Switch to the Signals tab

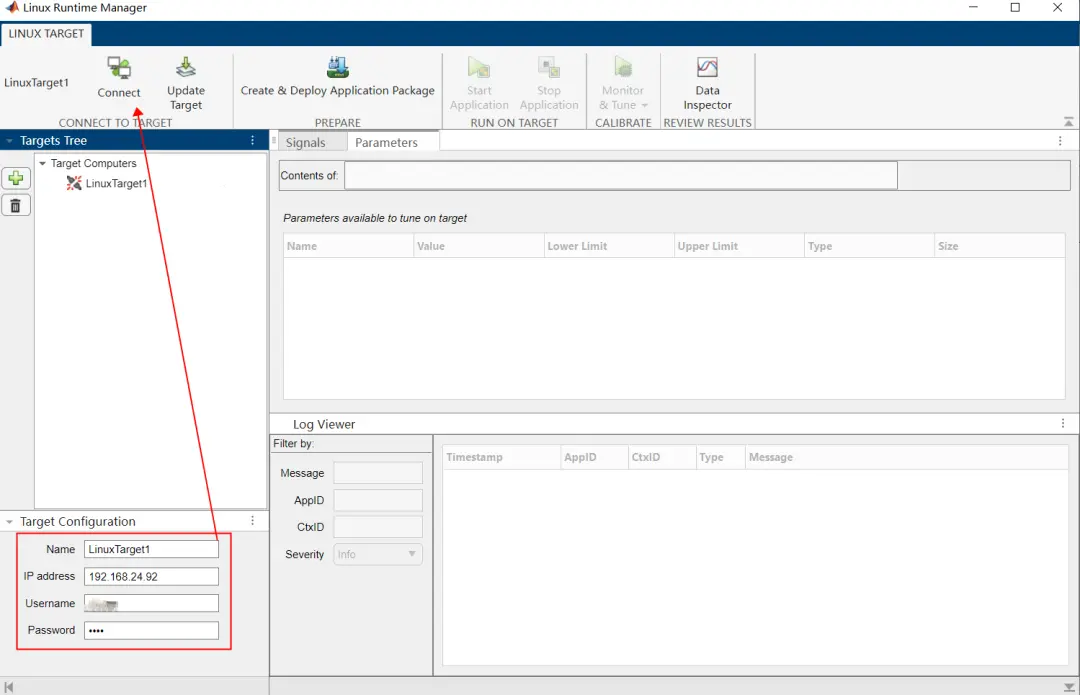[x=305, y=142]
